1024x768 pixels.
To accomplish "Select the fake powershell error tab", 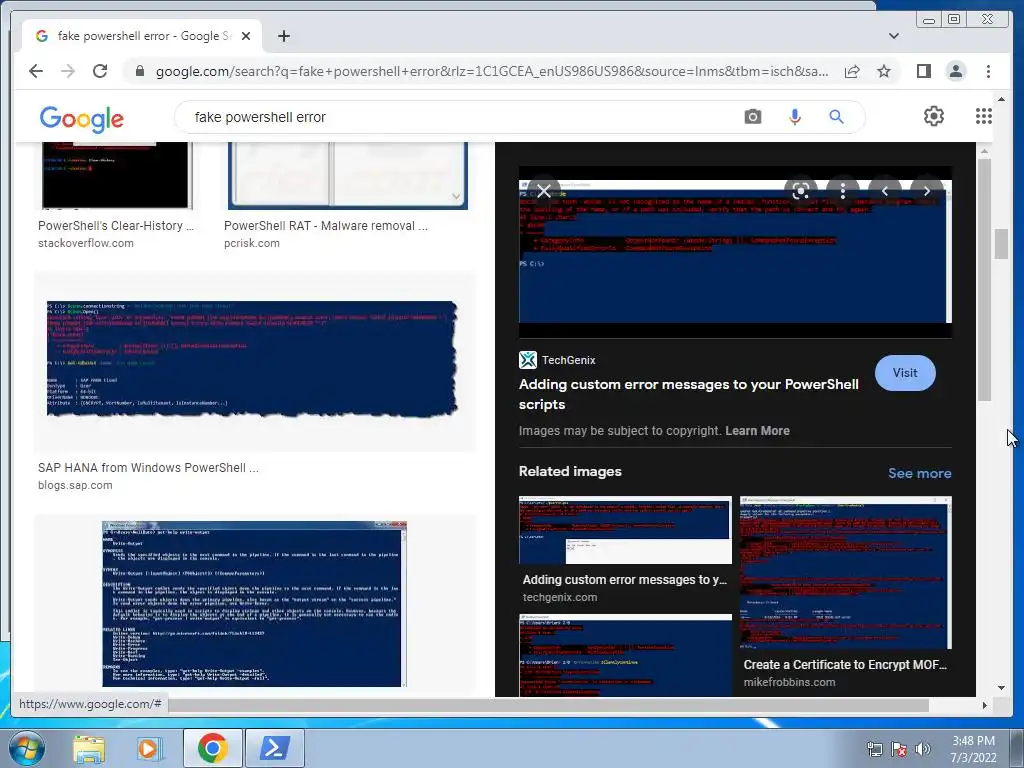I will click(142, 36).
